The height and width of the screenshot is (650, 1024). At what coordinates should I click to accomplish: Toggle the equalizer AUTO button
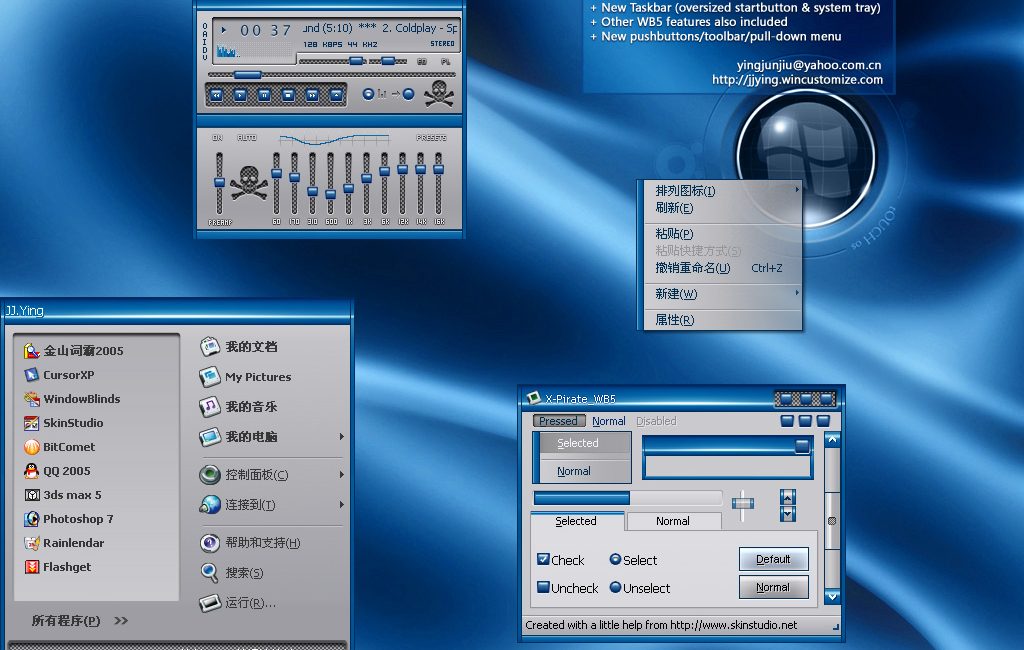coord(247,138)
